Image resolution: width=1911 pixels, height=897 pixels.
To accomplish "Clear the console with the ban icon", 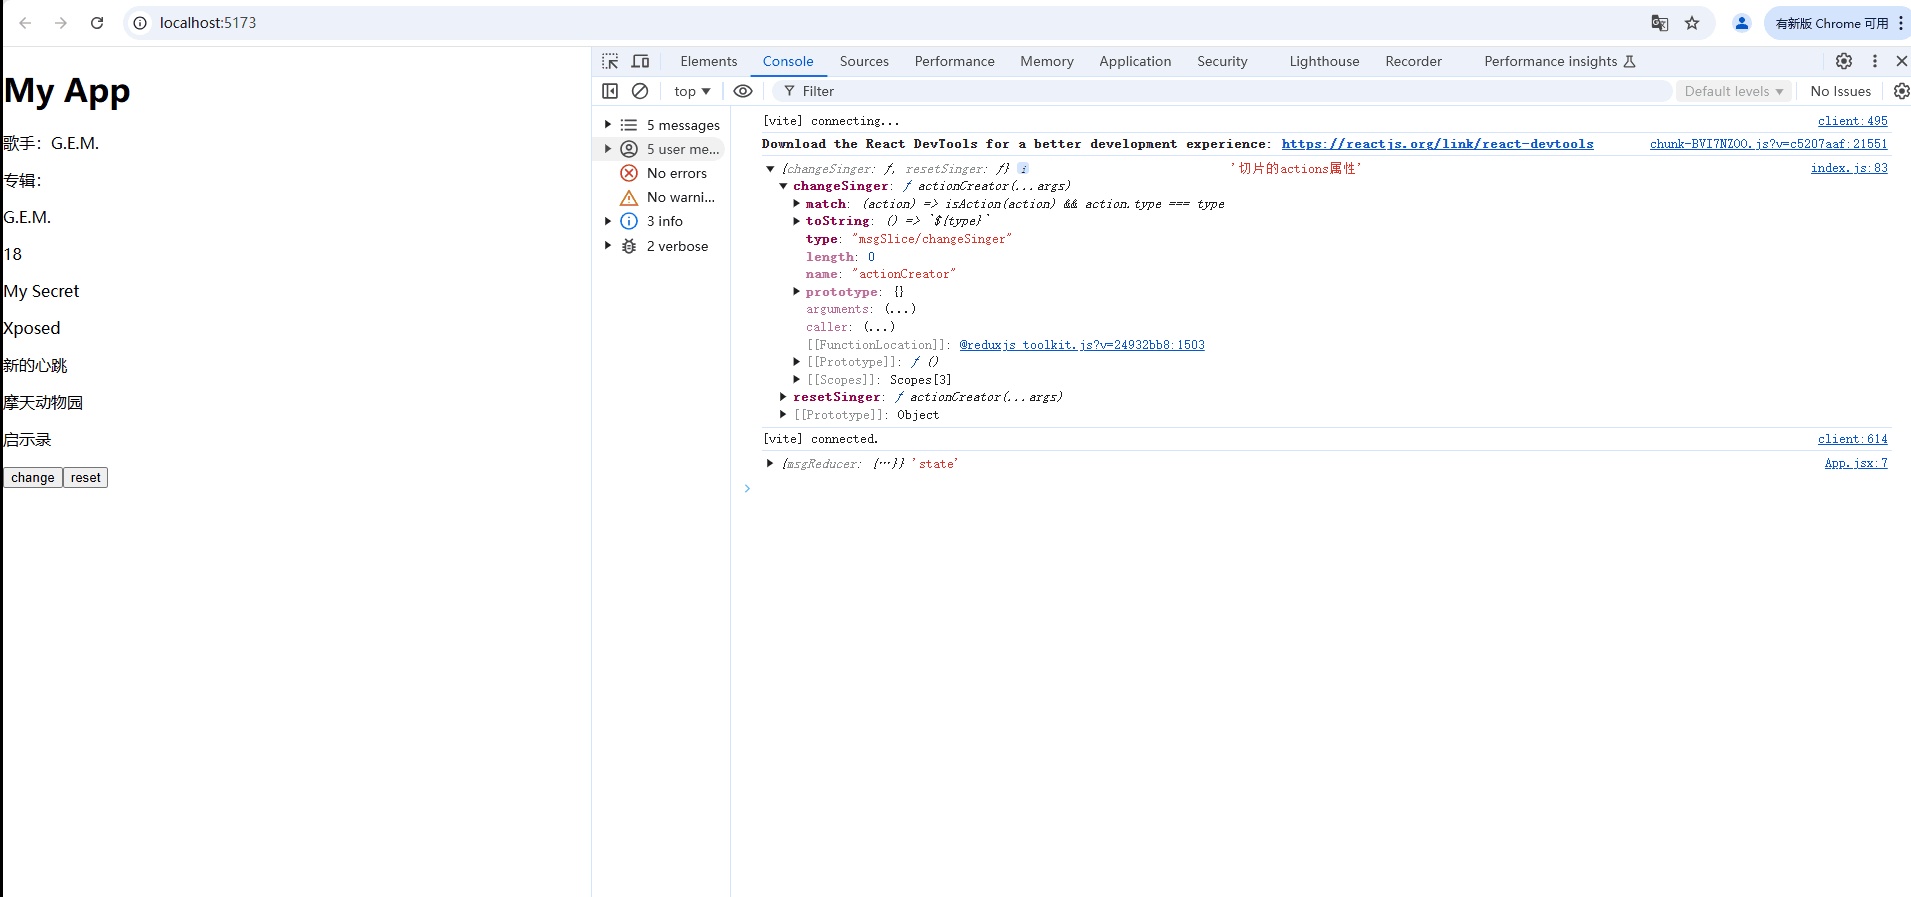I will pos(640,91).
